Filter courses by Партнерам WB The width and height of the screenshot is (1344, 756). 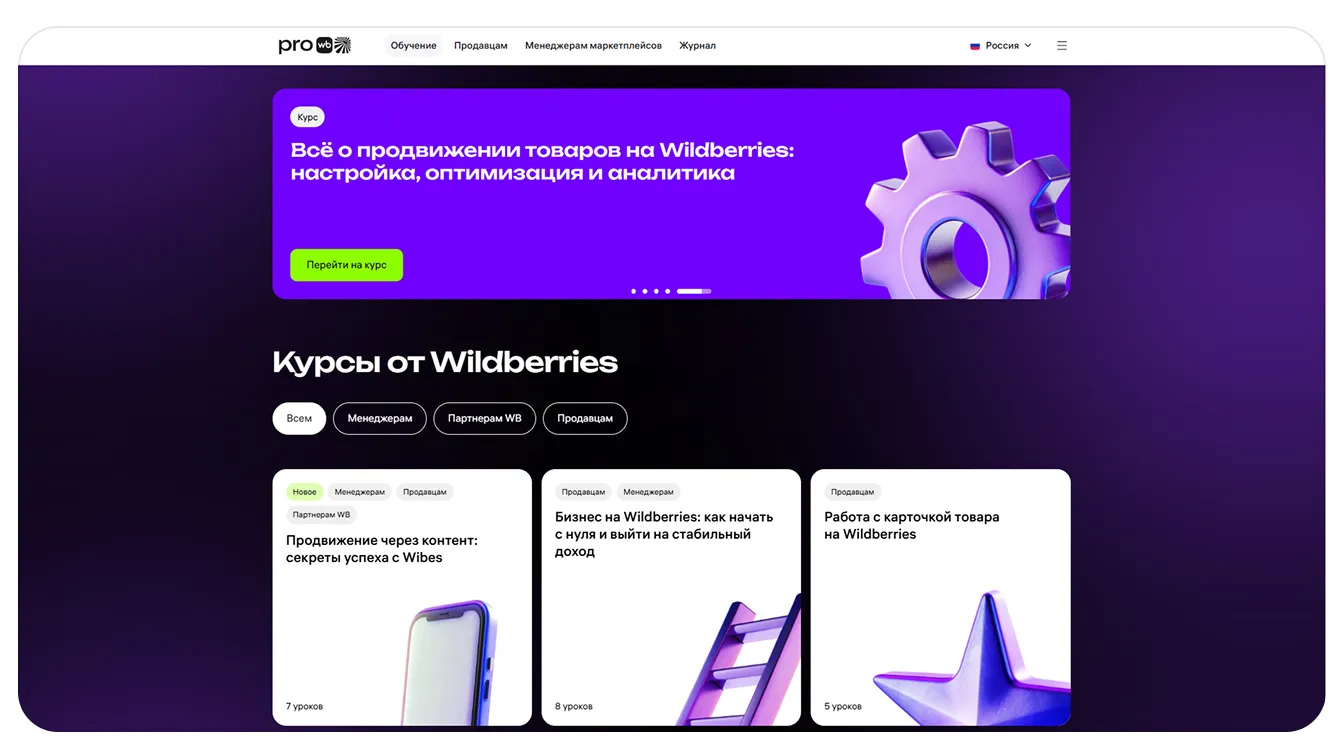pyautogui.click(x=485, y=418)
